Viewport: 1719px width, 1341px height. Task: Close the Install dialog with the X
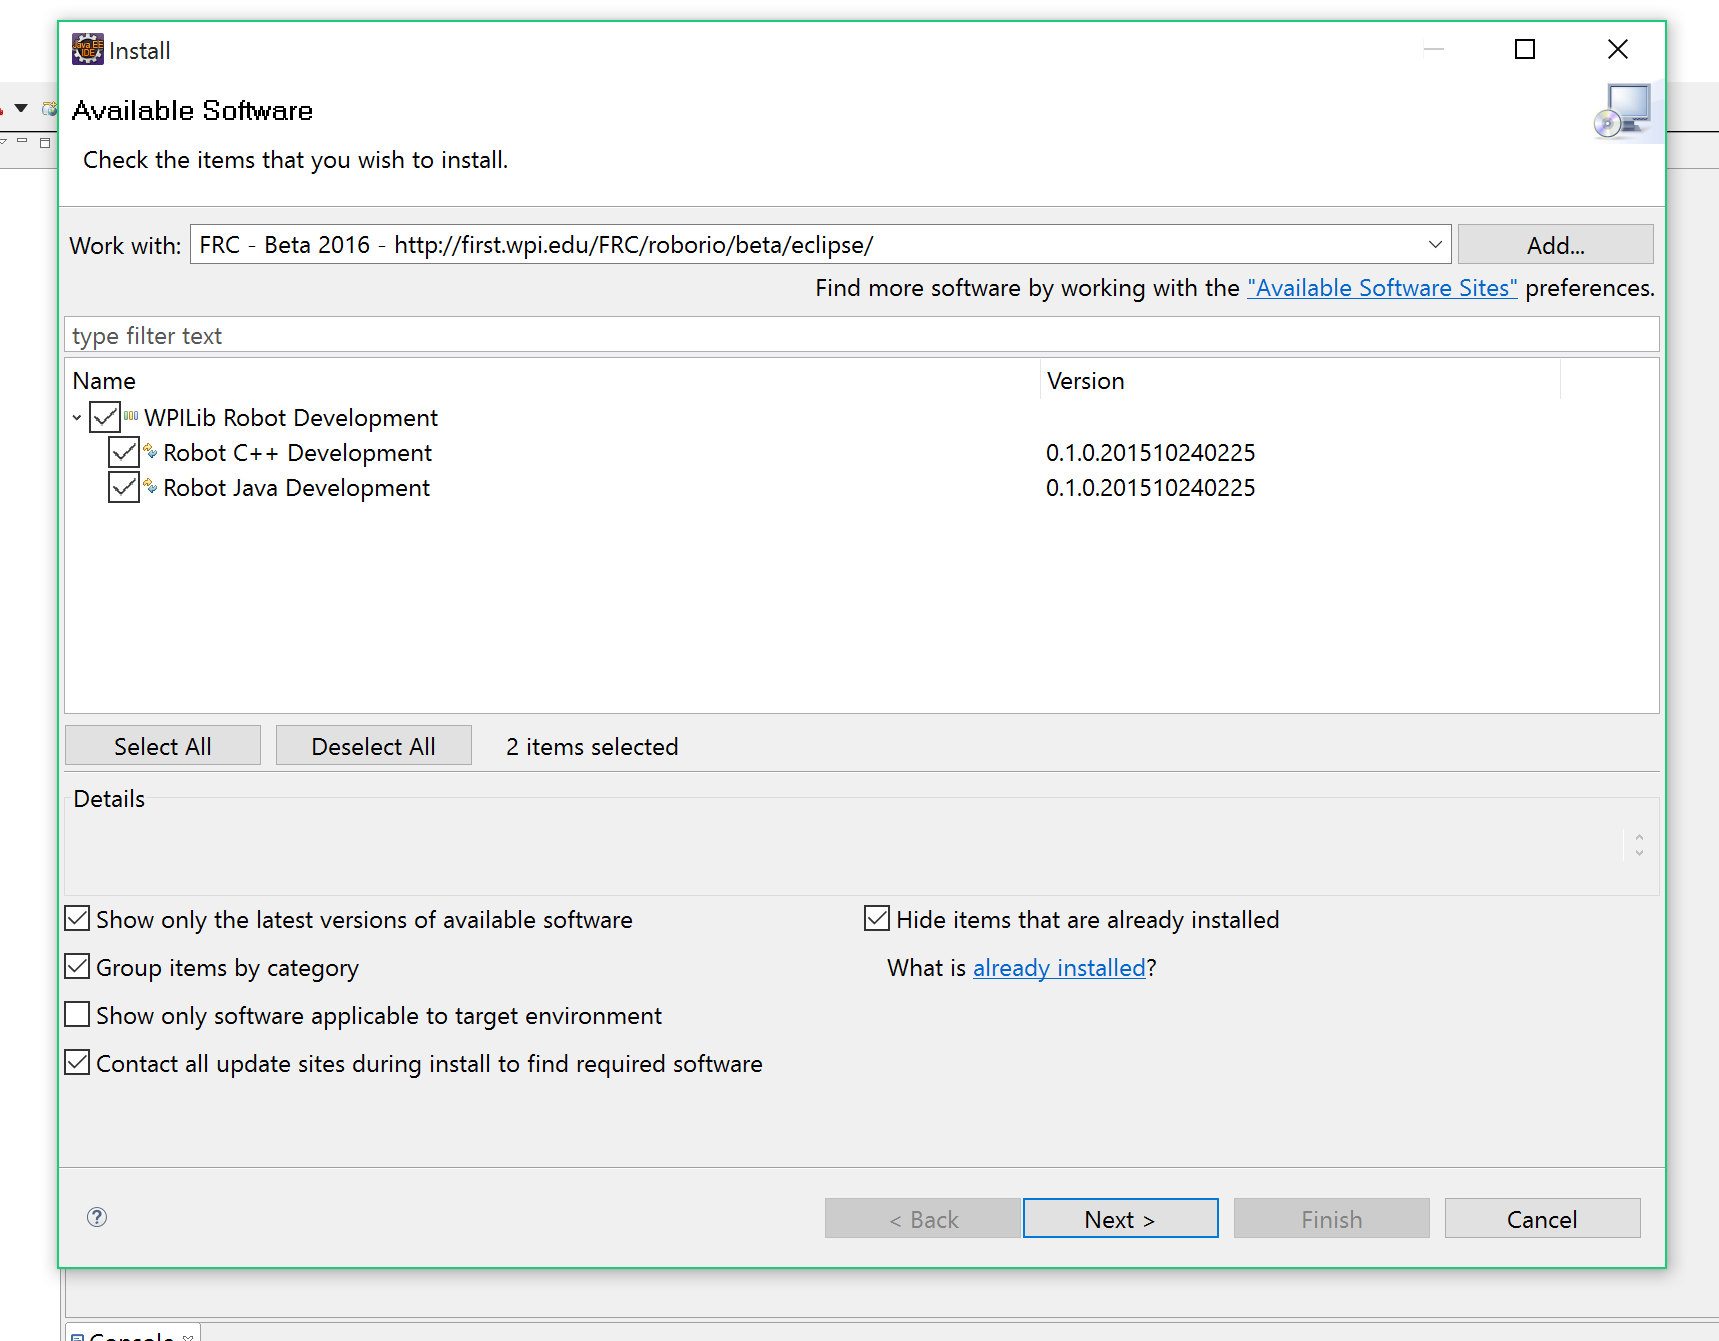[x=1618, y=49]
